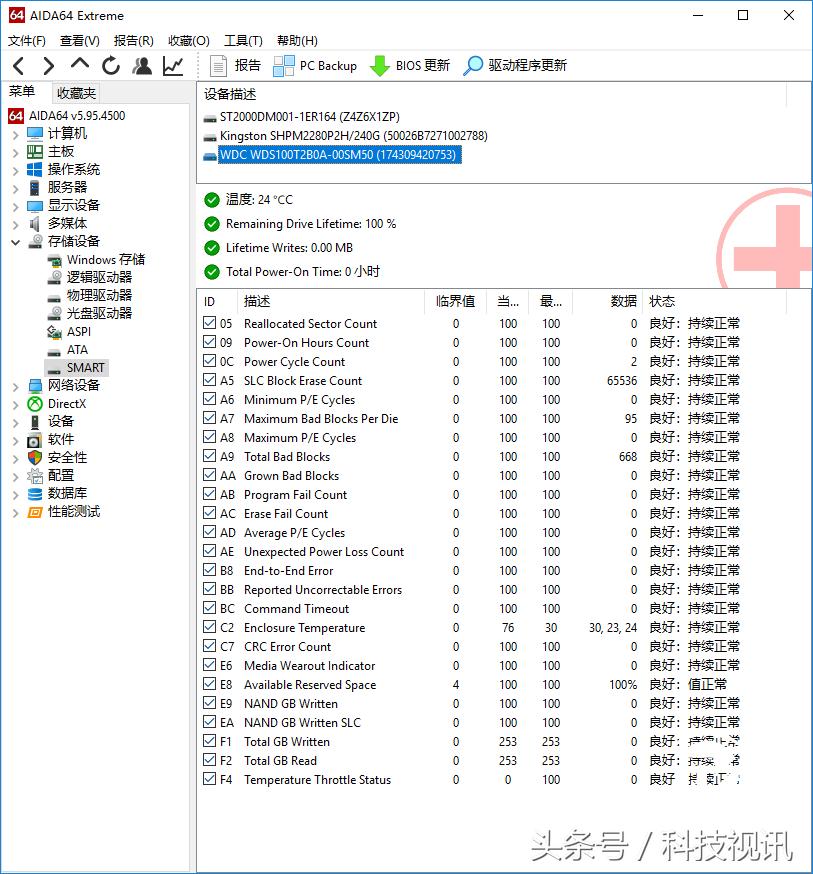This screenshot has width=813, height=874.
Task: Click the back navigation arrow
Action: click(18, 66)
